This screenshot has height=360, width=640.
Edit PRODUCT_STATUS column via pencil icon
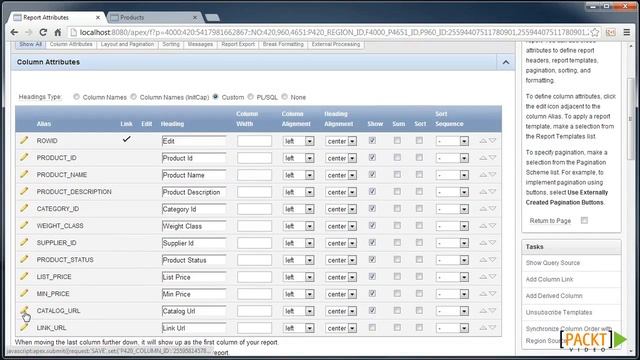point(24,260)
